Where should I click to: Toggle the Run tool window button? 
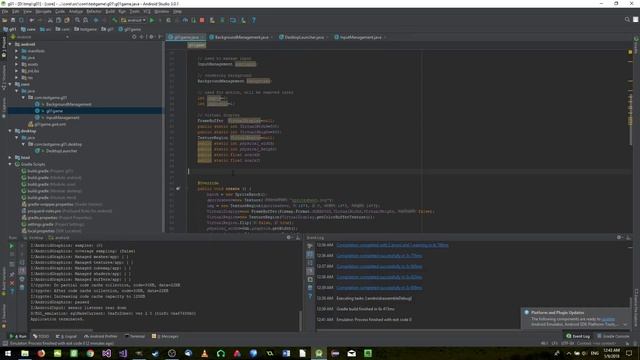(18, 336)
